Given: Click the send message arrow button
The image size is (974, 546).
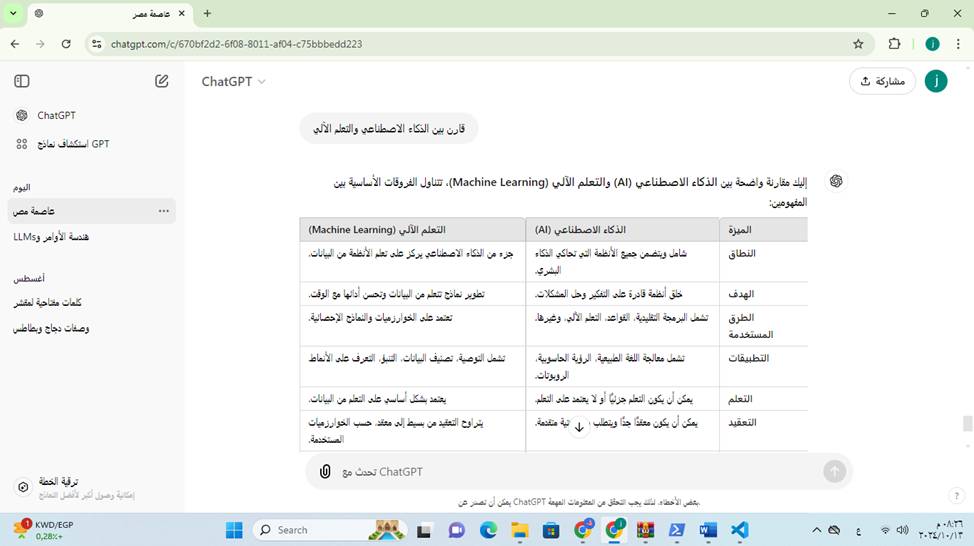Looking at the screenshot, I should (x=834, y=471).
